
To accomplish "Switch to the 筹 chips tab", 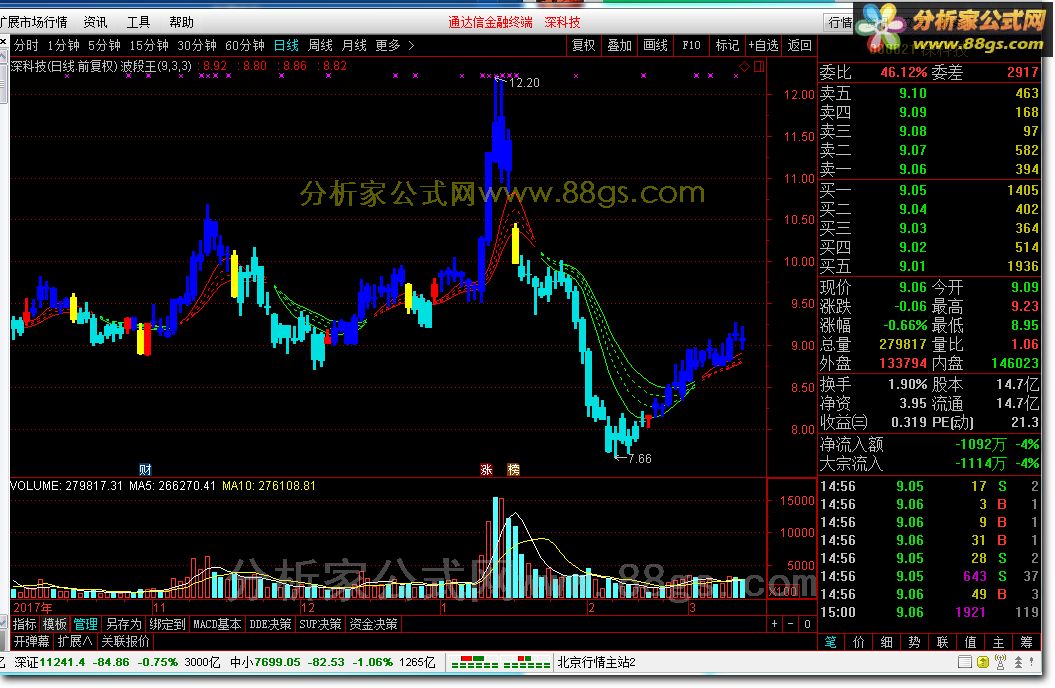I will (x=1026, y=642).
